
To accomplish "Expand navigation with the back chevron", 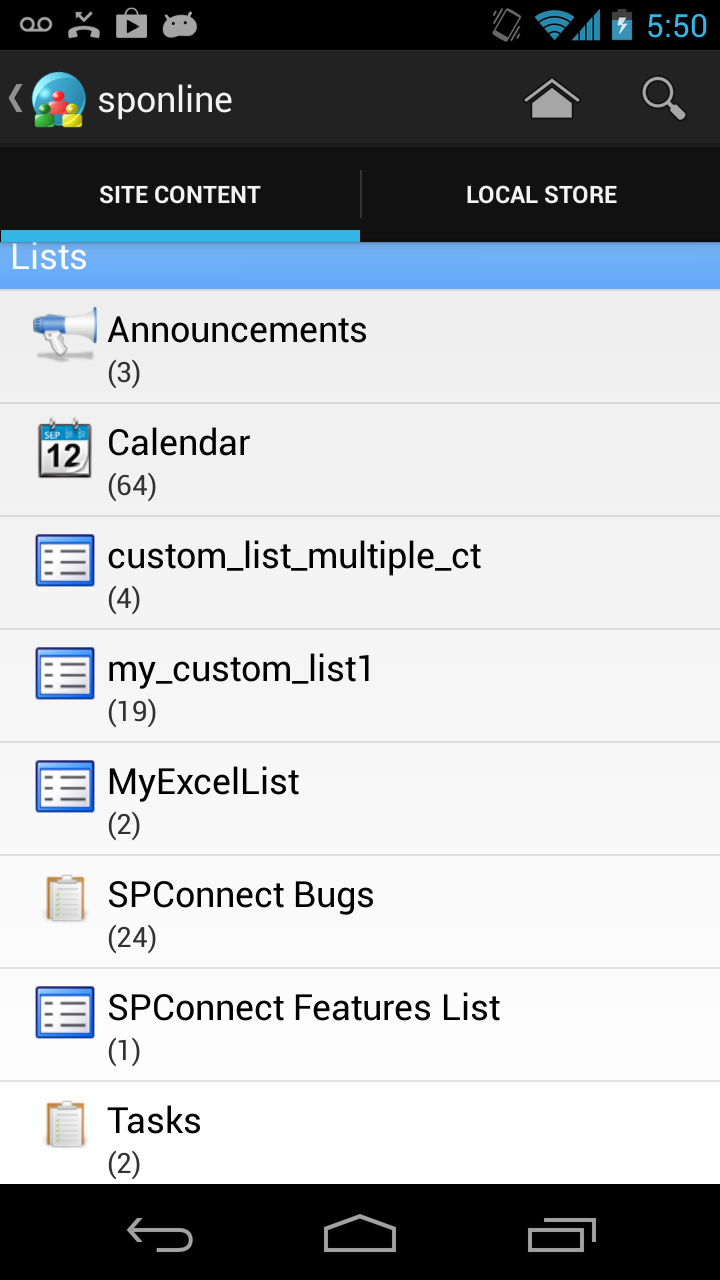I will tap(14, 98).
